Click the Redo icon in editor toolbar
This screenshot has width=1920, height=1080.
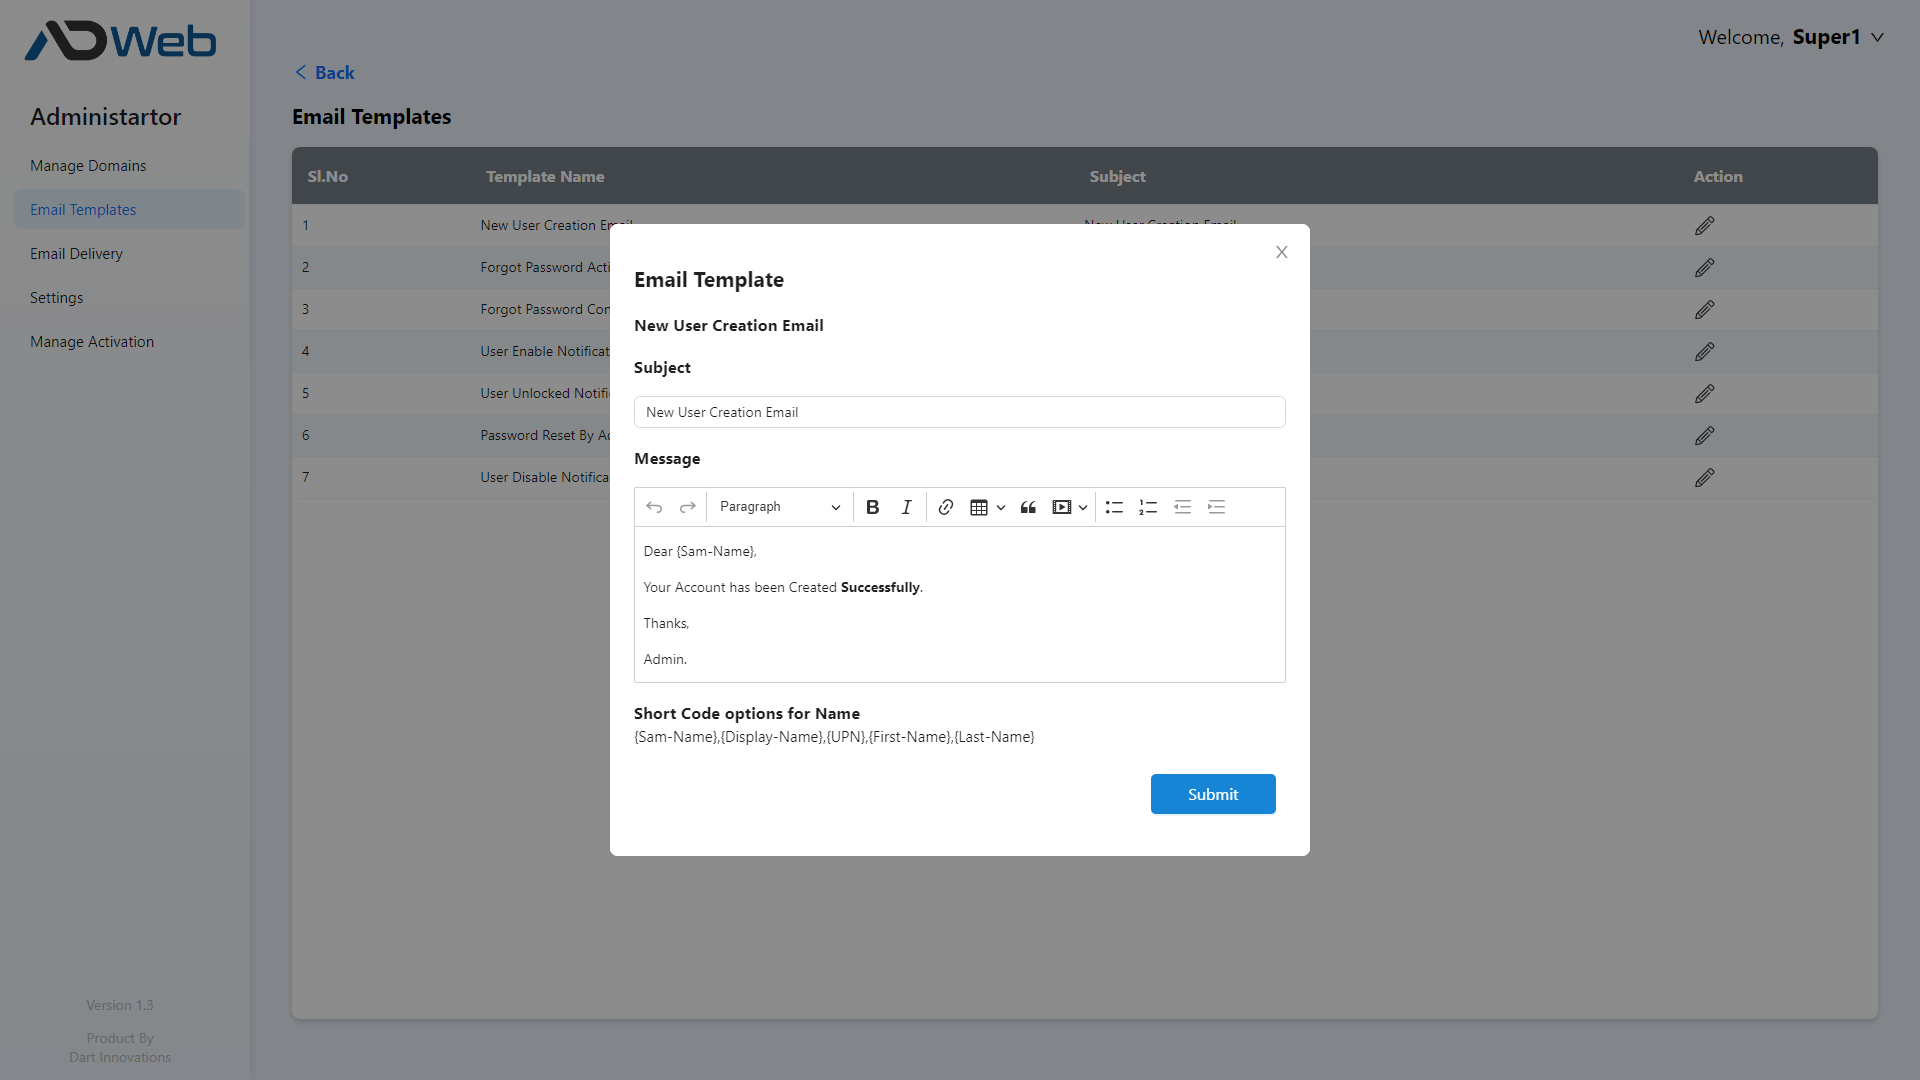[688, 507]
